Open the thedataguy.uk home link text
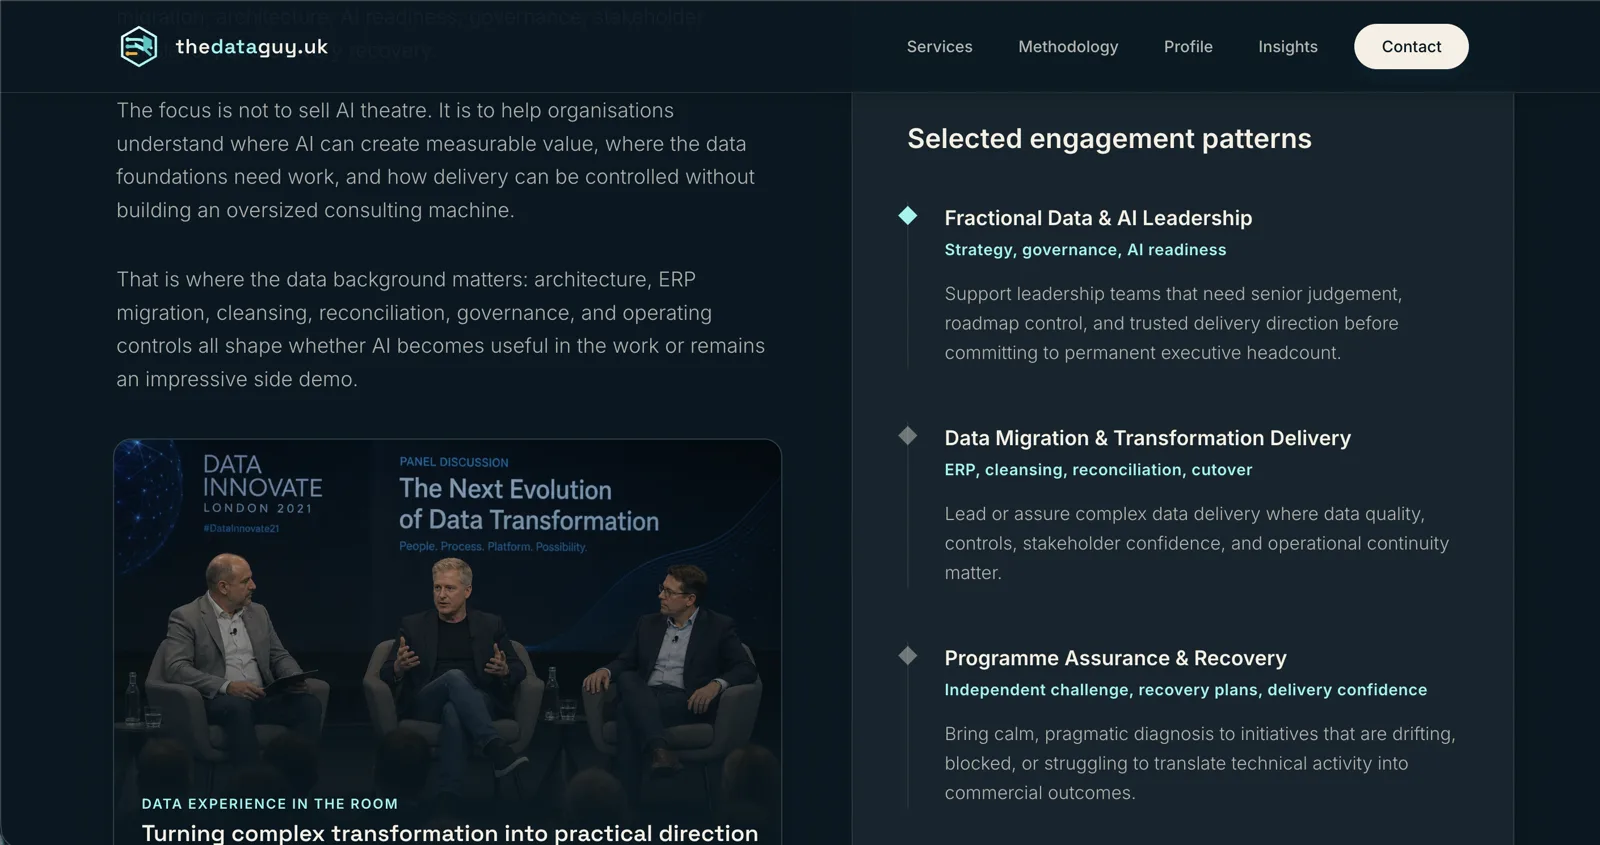 [252, 47]
